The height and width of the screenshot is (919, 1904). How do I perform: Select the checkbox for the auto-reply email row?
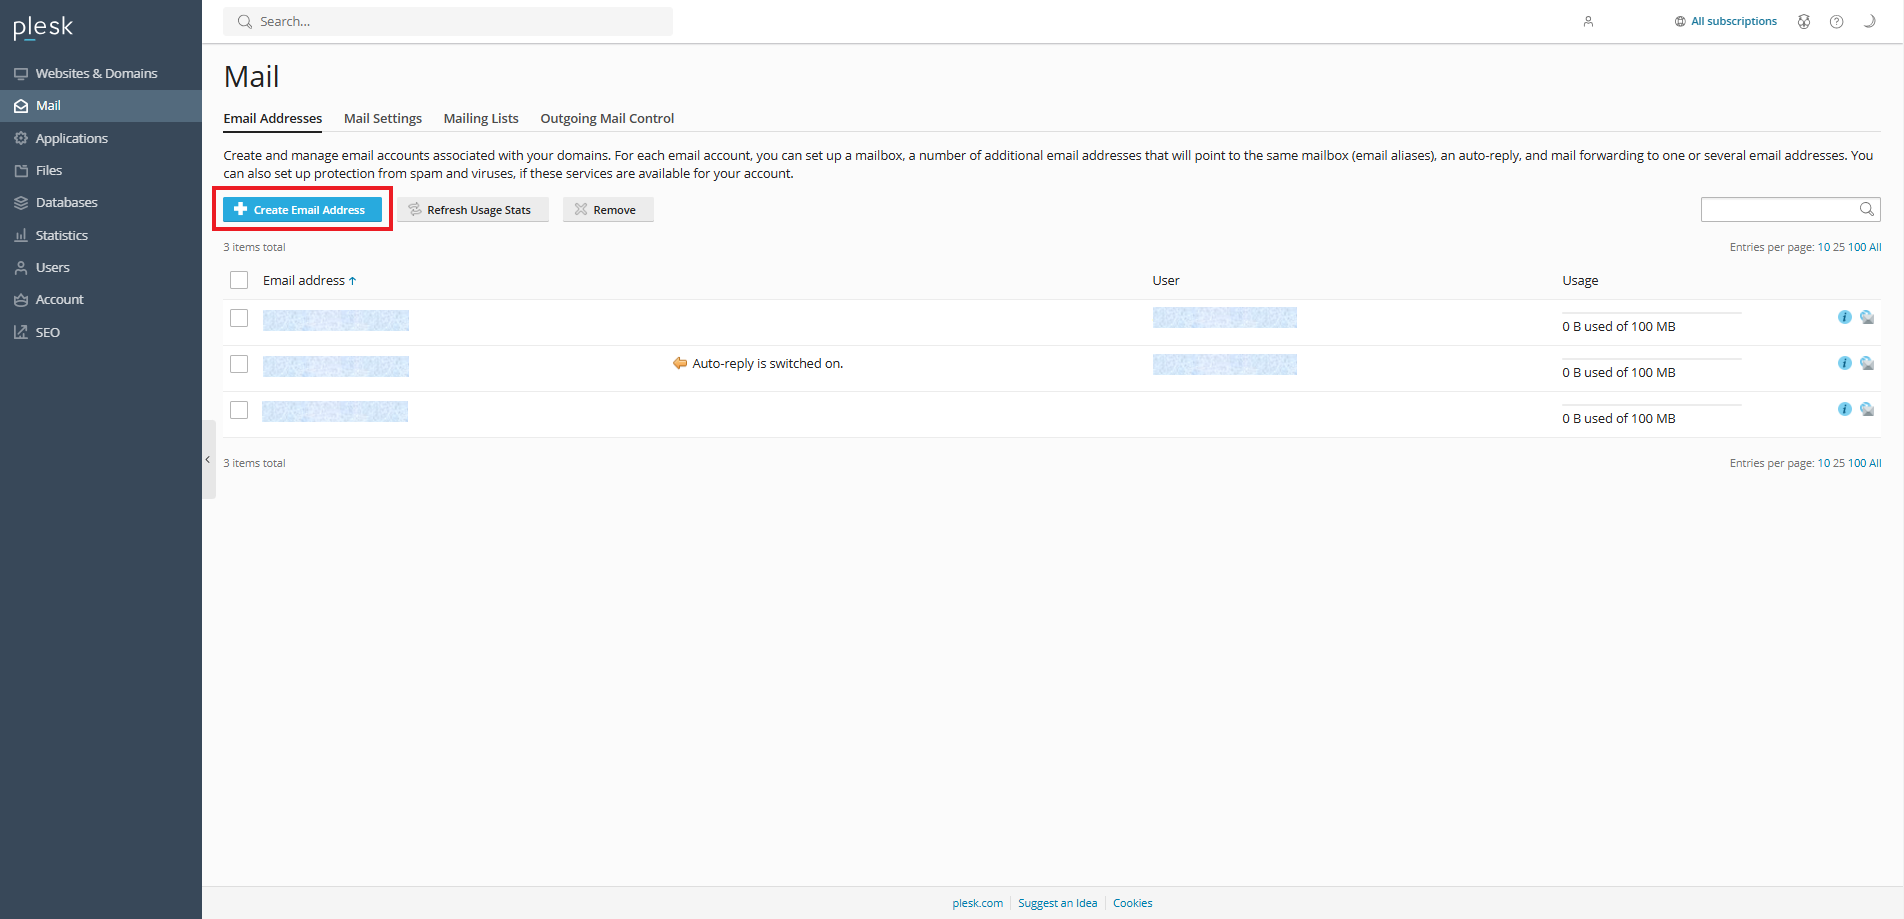tap(239, 364)
